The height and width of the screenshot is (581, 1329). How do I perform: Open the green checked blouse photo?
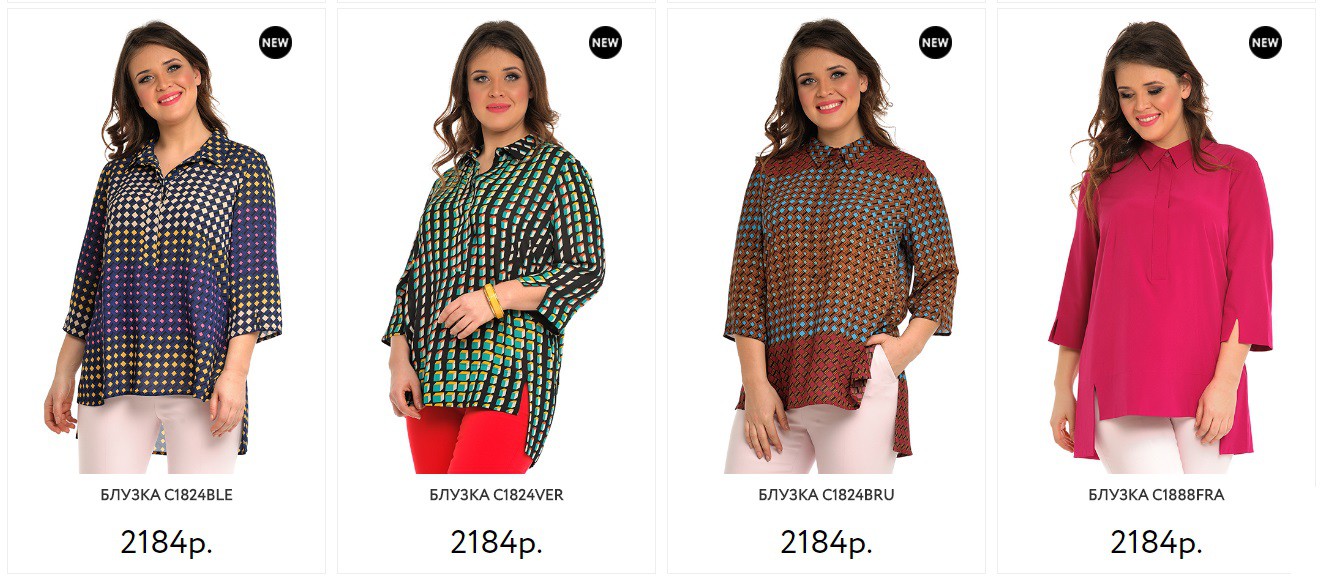coord(496,246)
